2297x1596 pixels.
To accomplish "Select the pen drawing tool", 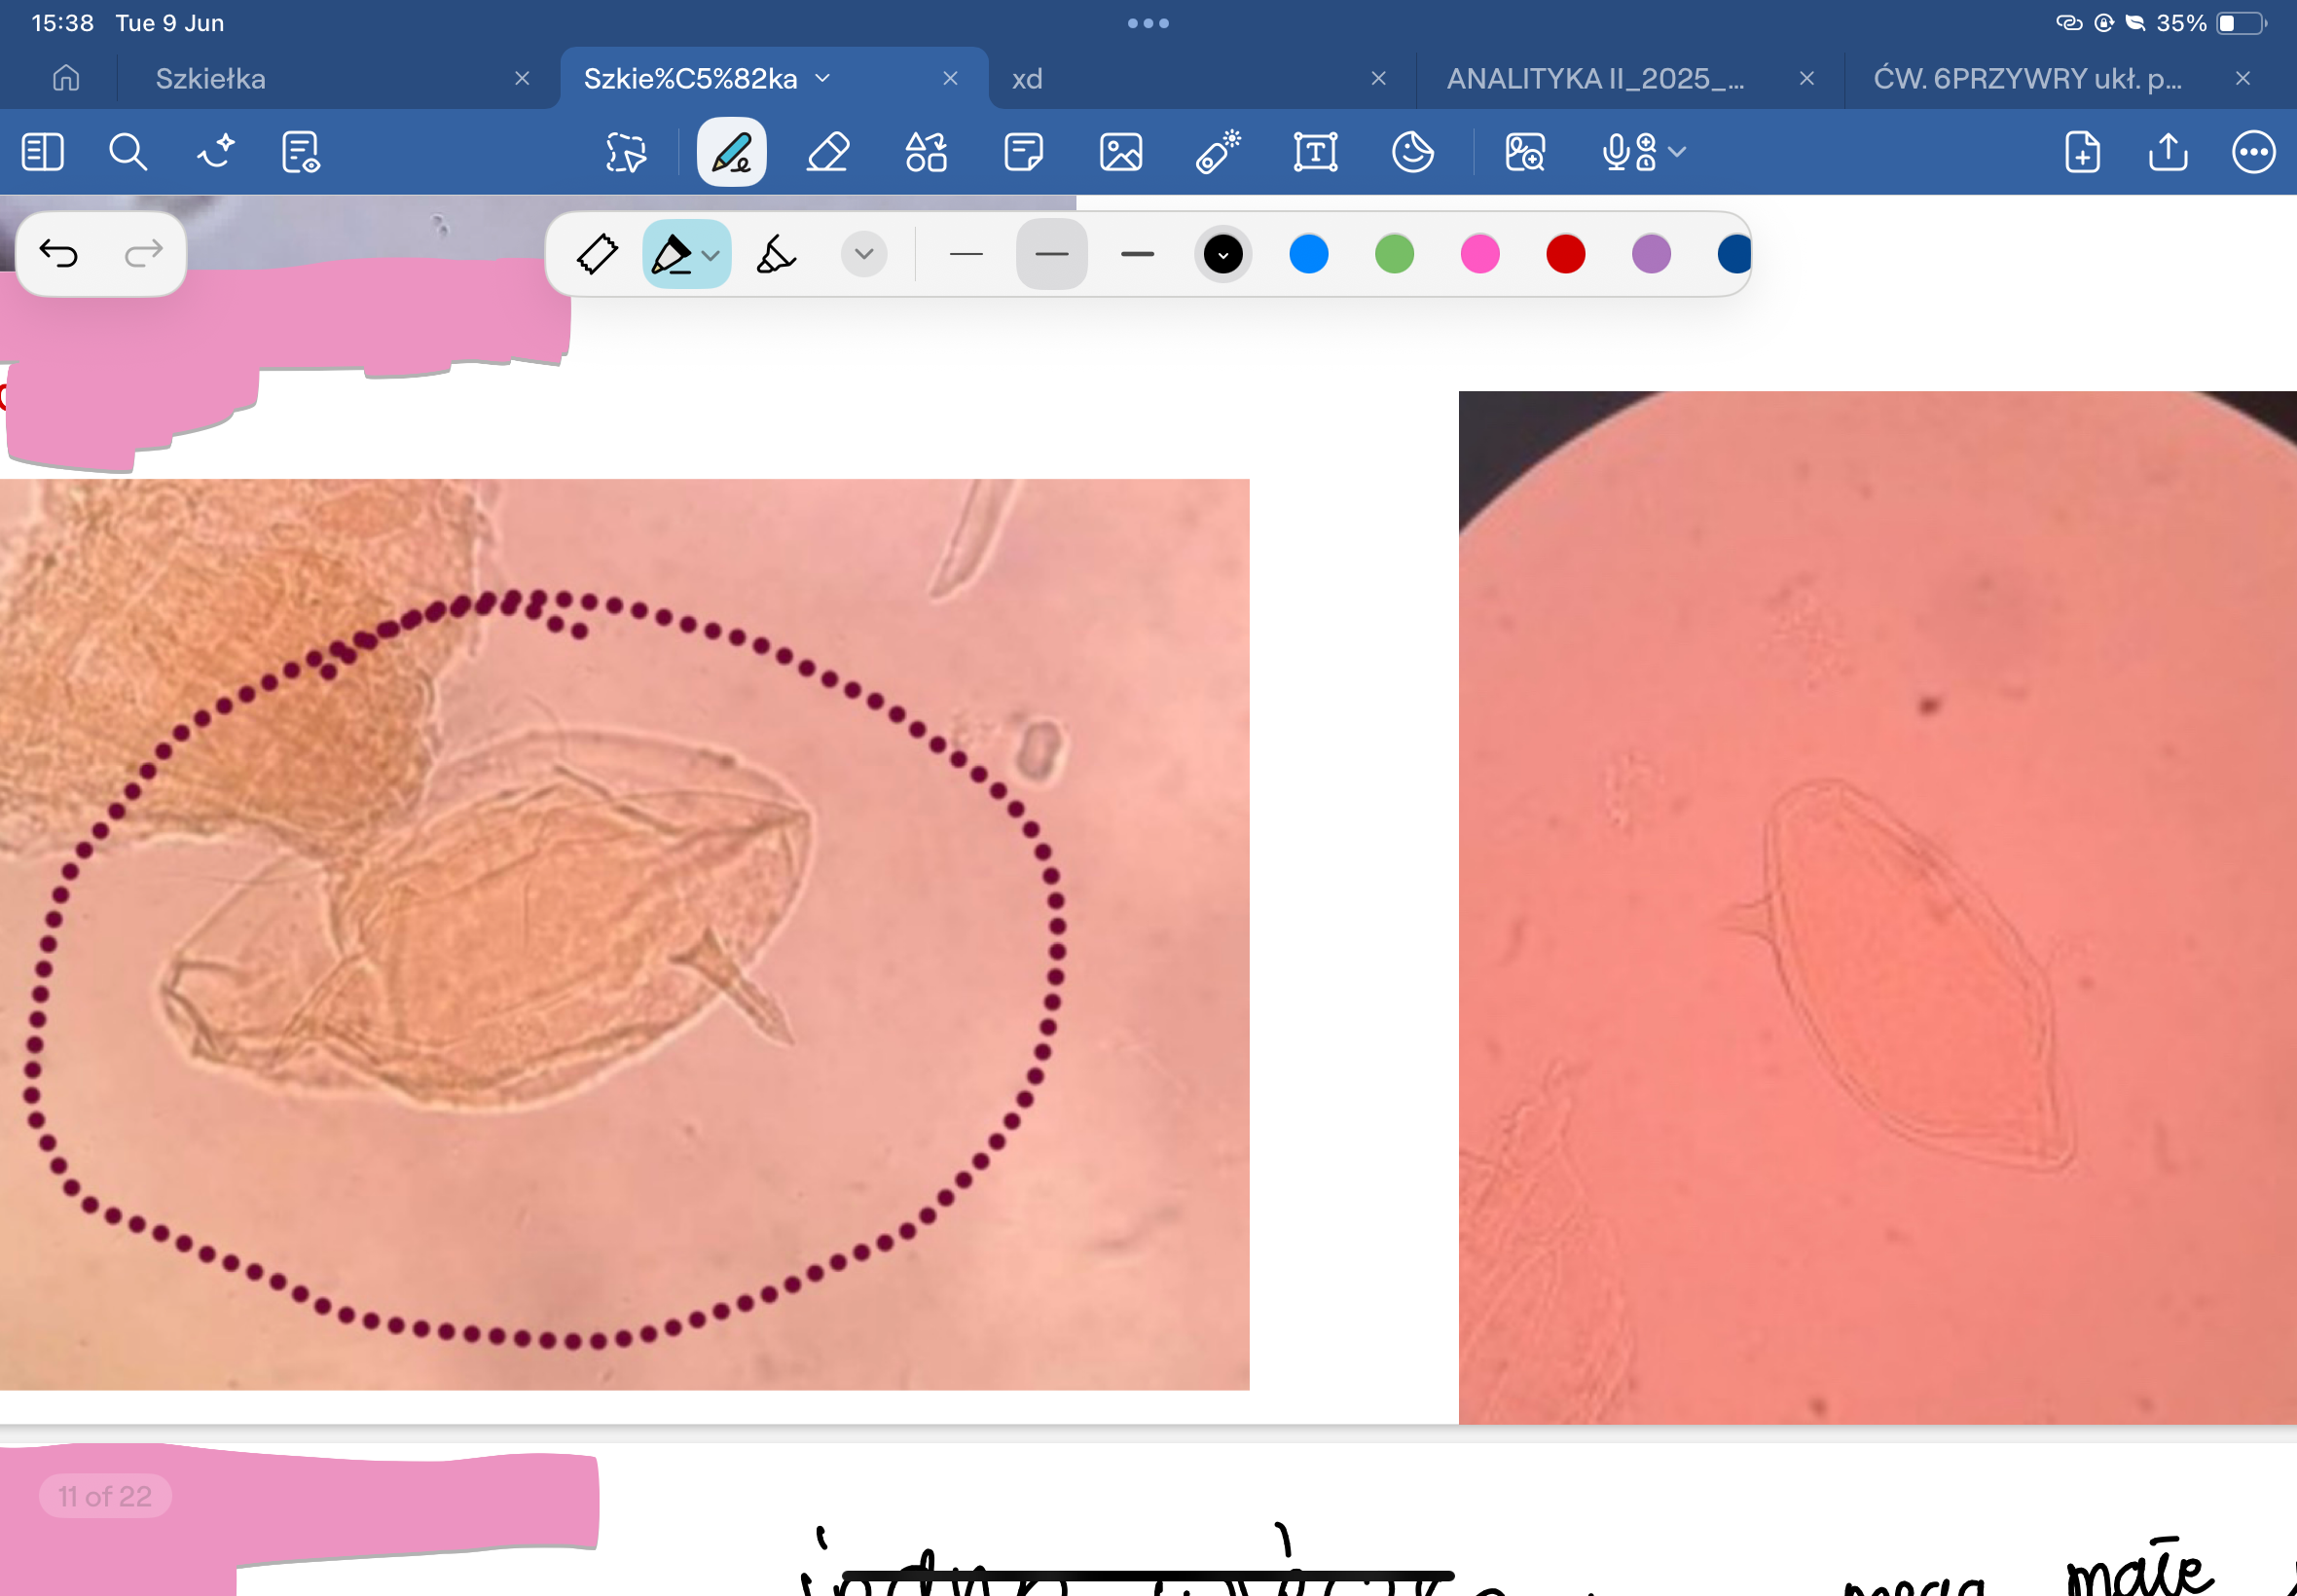I will click(x=731, y=152).
